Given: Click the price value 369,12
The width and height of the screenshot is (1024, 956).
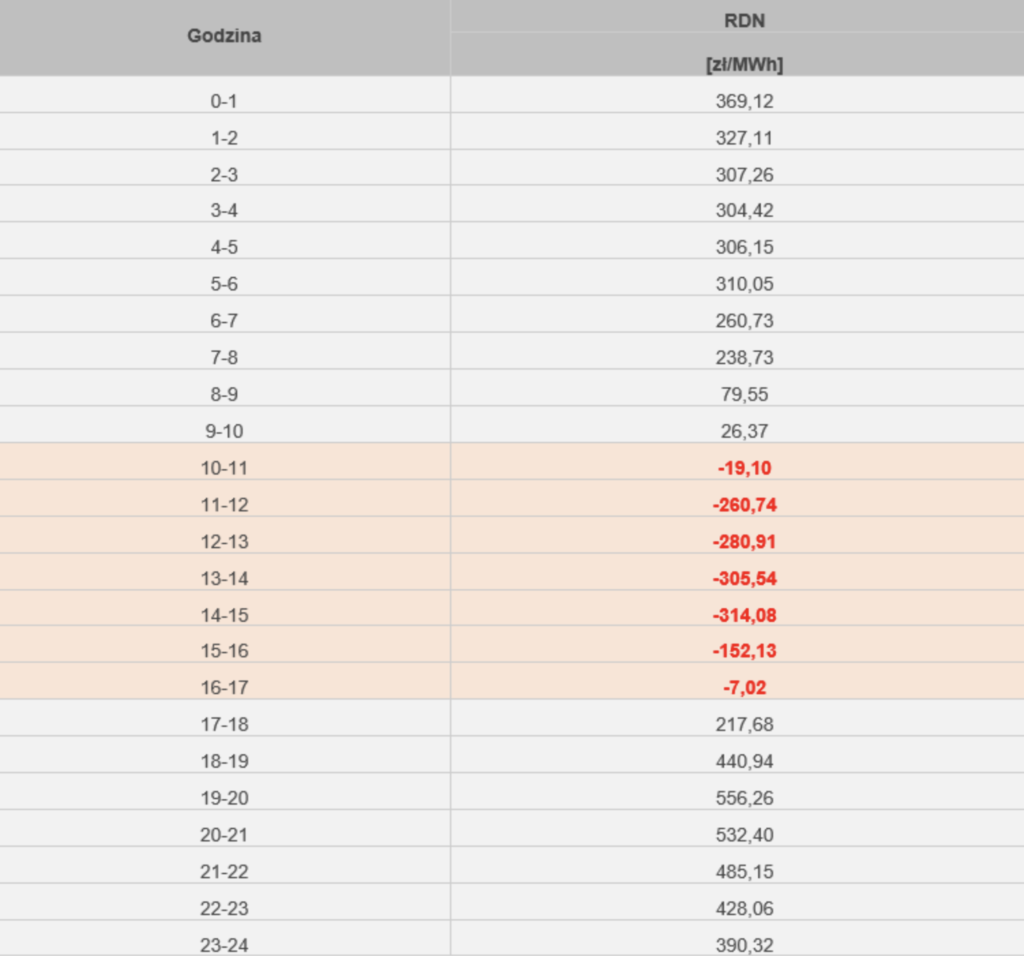Looking at the screenshot, I should tap(744, 101).
